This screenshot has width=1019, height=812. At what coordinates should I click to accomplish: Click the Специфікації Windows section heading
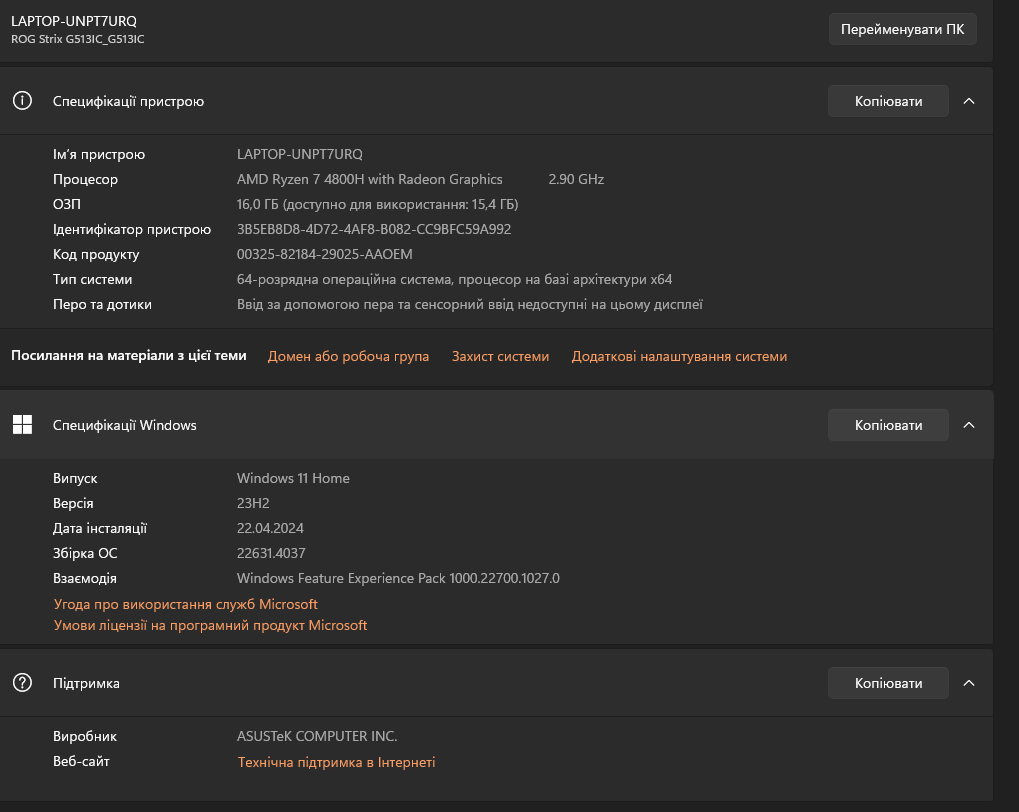click(124, 425)
